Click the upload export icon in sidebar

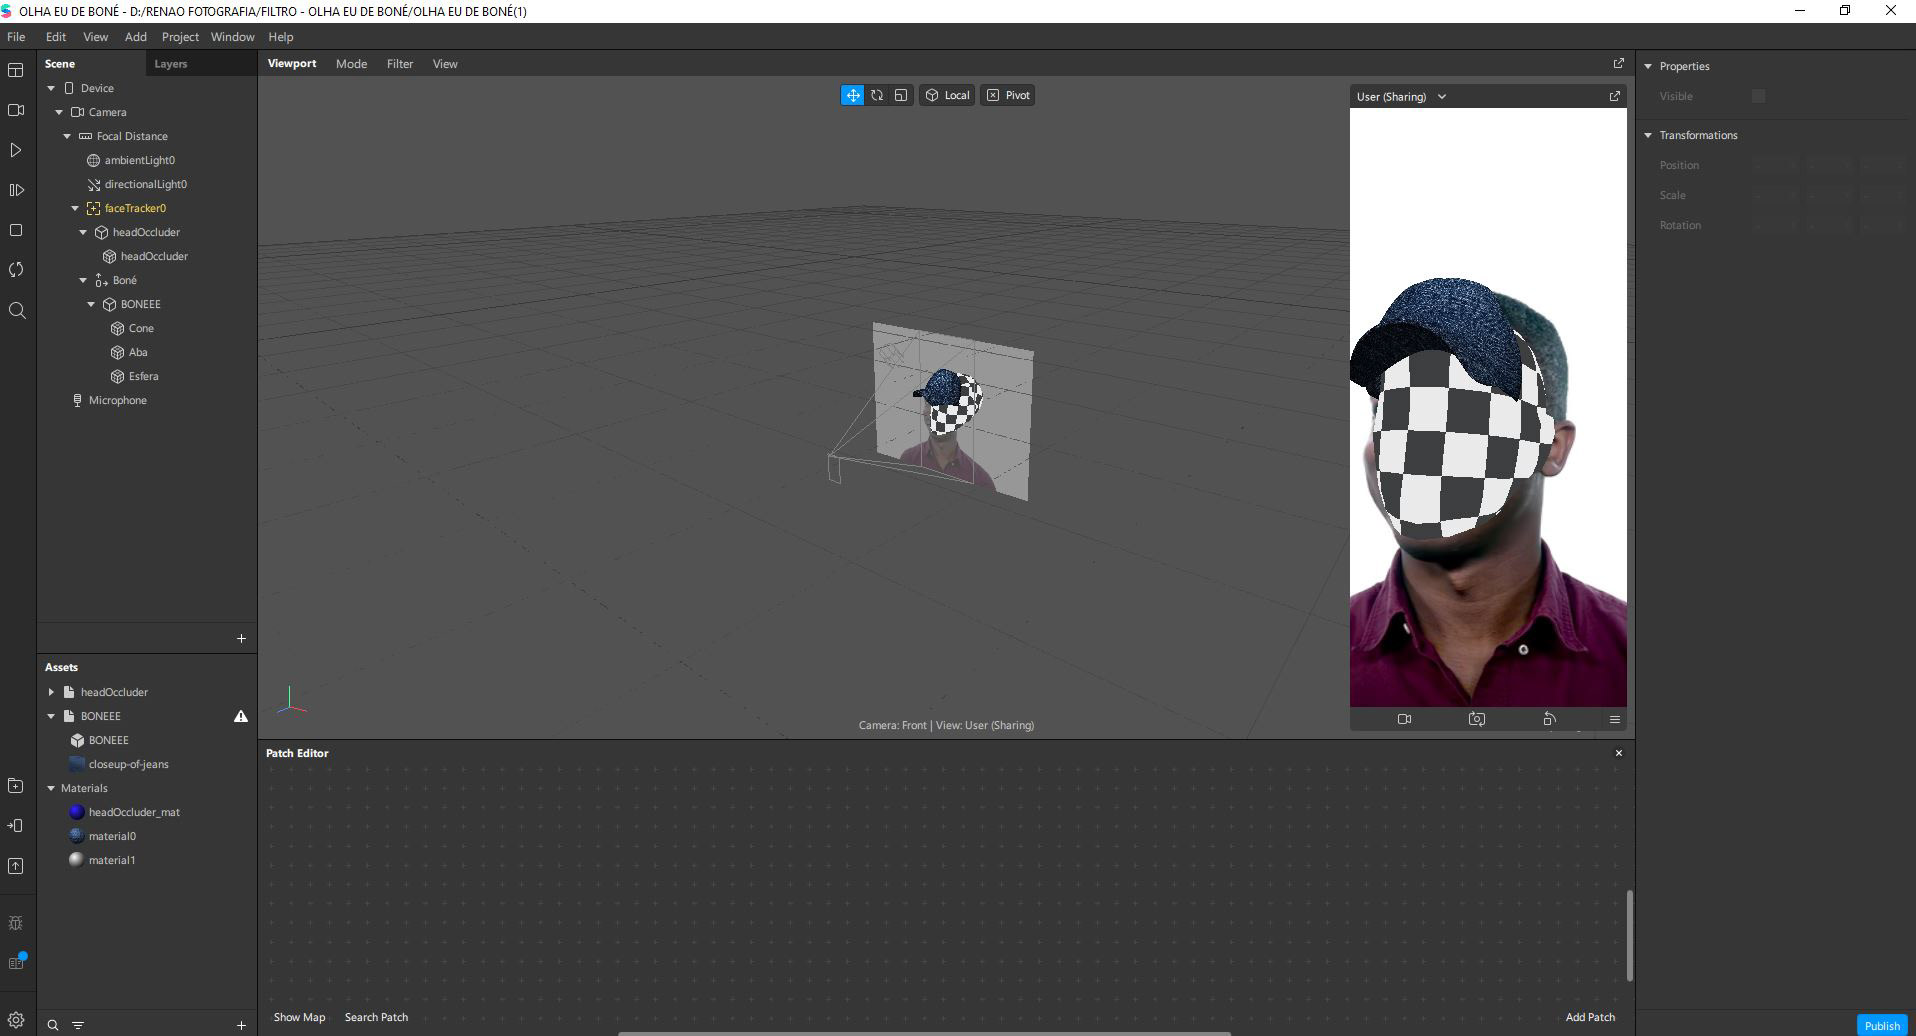tap(16, 866)
